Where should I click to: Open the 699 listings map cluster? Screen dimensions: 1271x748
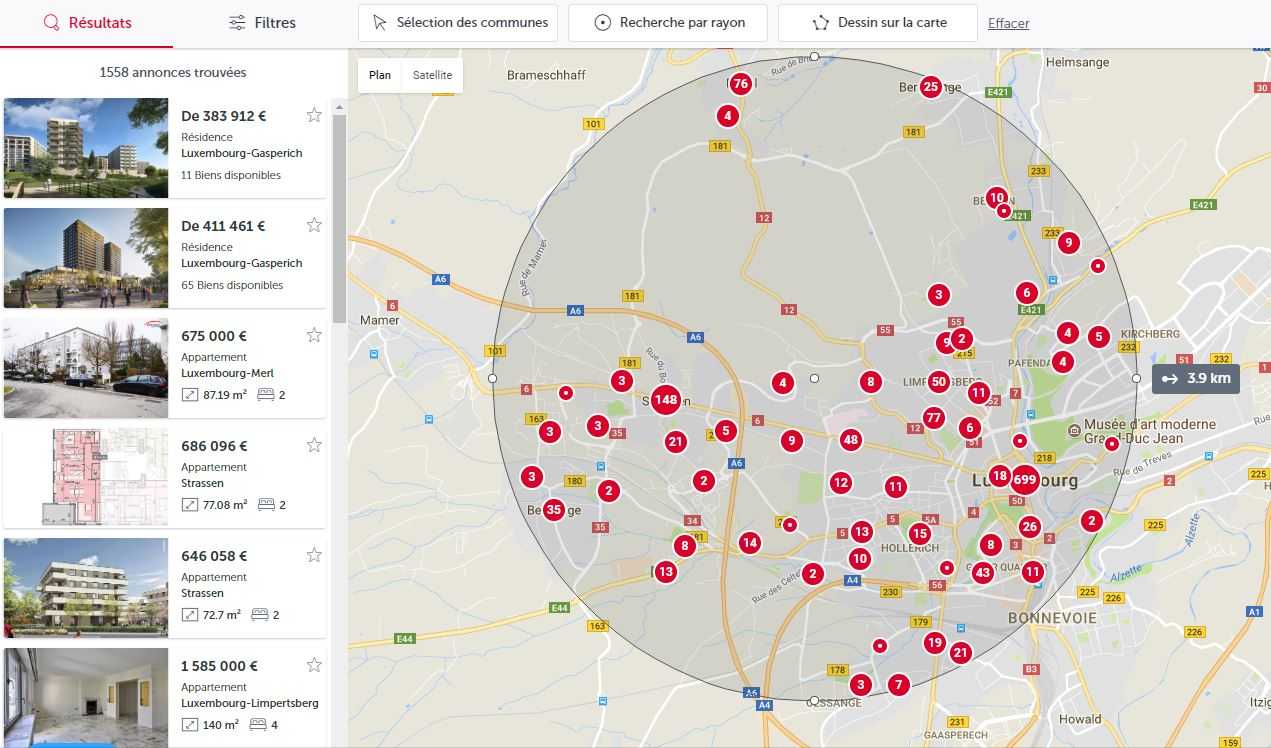[x=1025, y=479]
